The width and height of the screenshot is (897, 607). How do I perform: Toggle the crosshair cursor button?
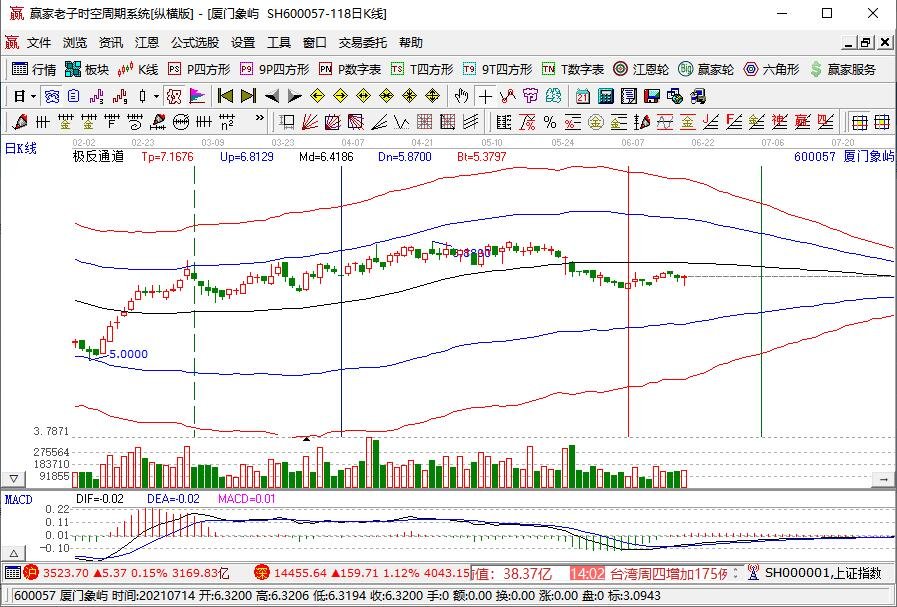coord(485,96)
